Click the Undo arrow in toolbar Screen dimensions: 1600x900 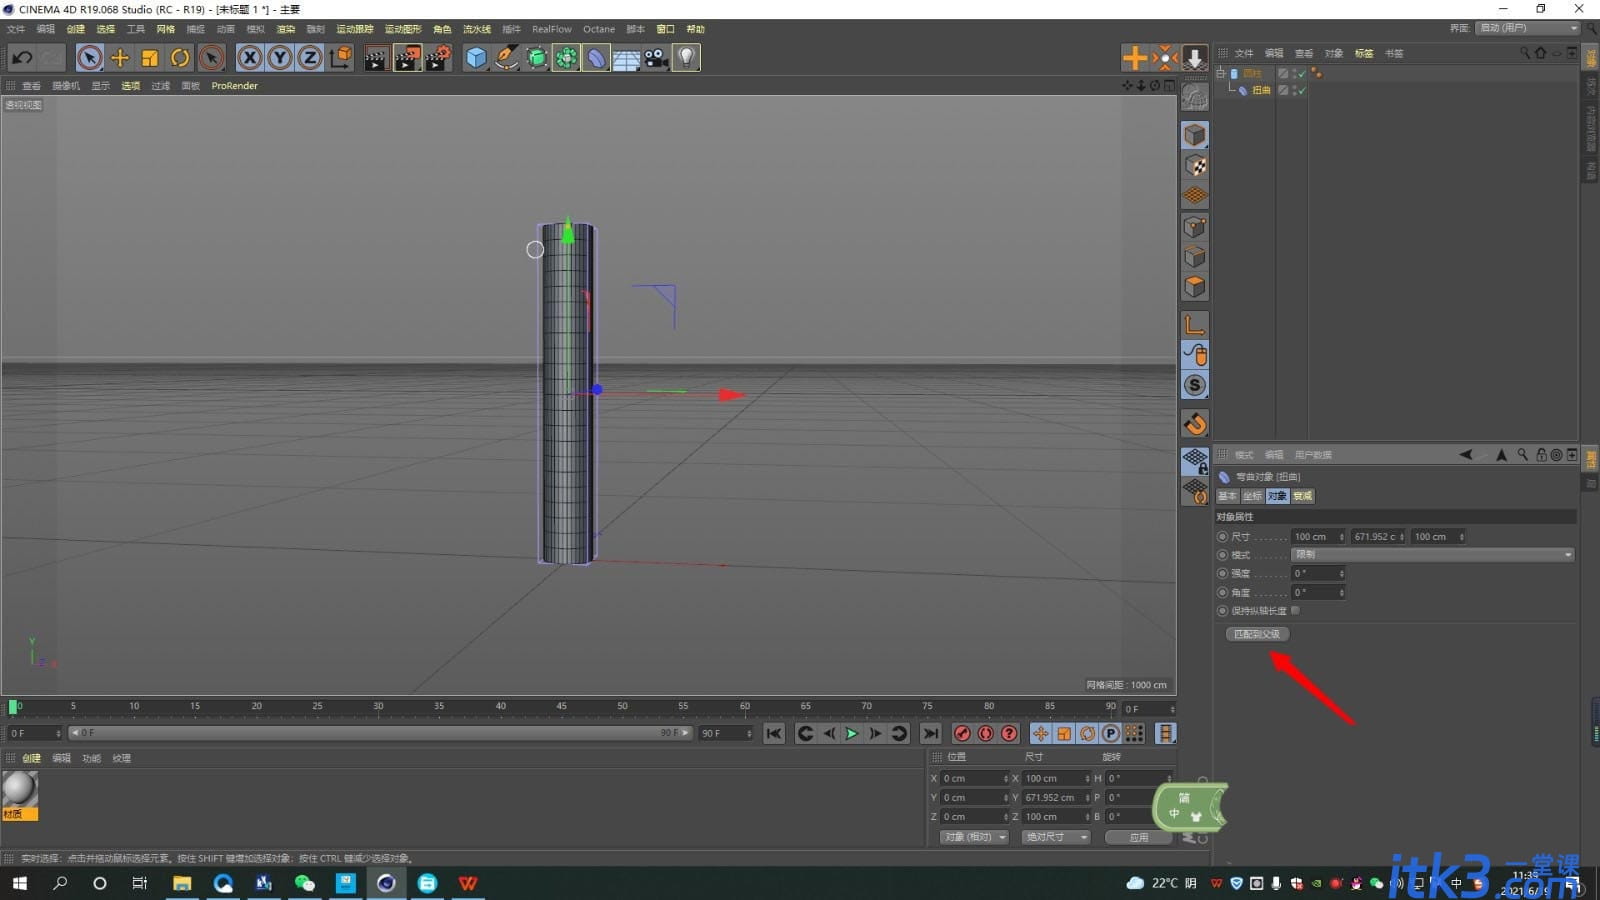click(22, 58)
